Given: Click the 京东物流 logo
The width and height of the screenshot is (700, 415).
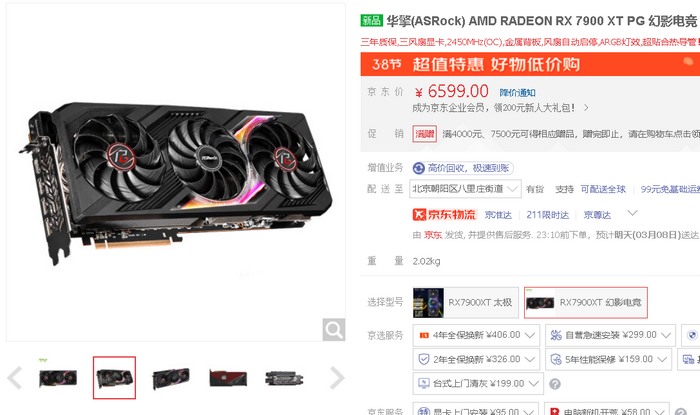Looking at the screenshot, I should [445, 215].
